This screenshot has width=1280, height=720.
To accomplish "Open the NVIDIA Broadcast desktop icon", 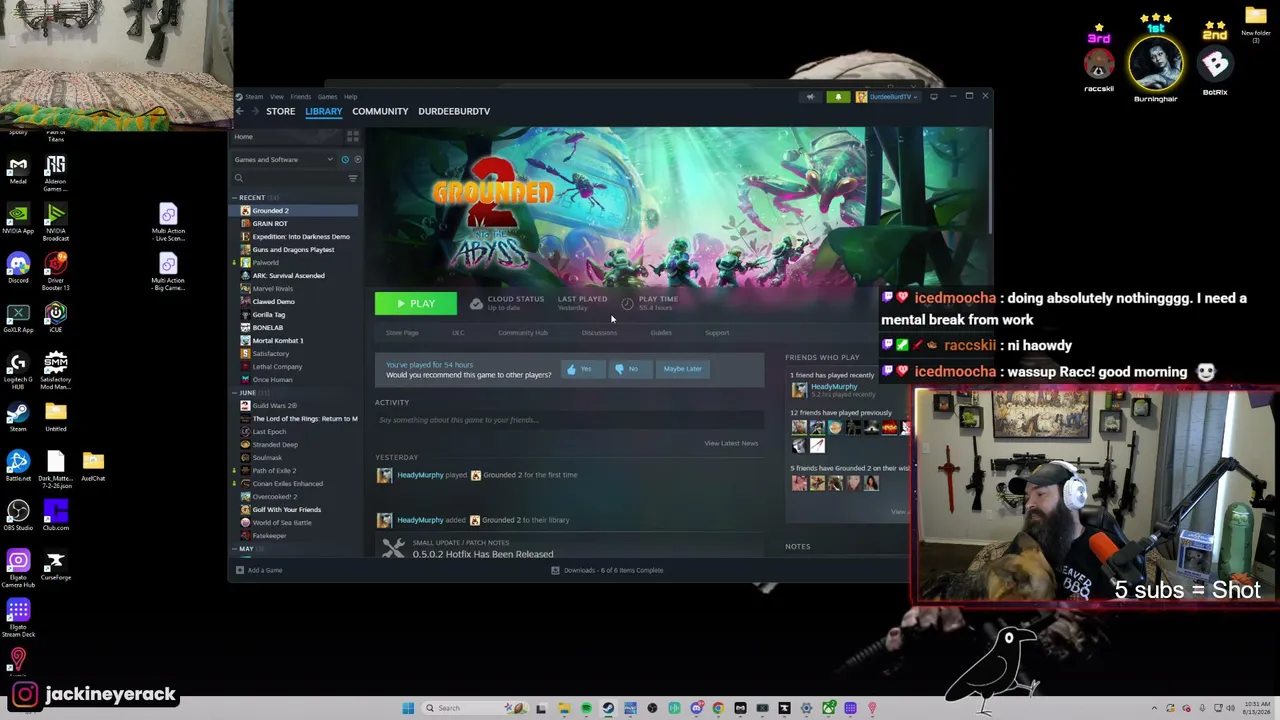I will coord(55,223).
